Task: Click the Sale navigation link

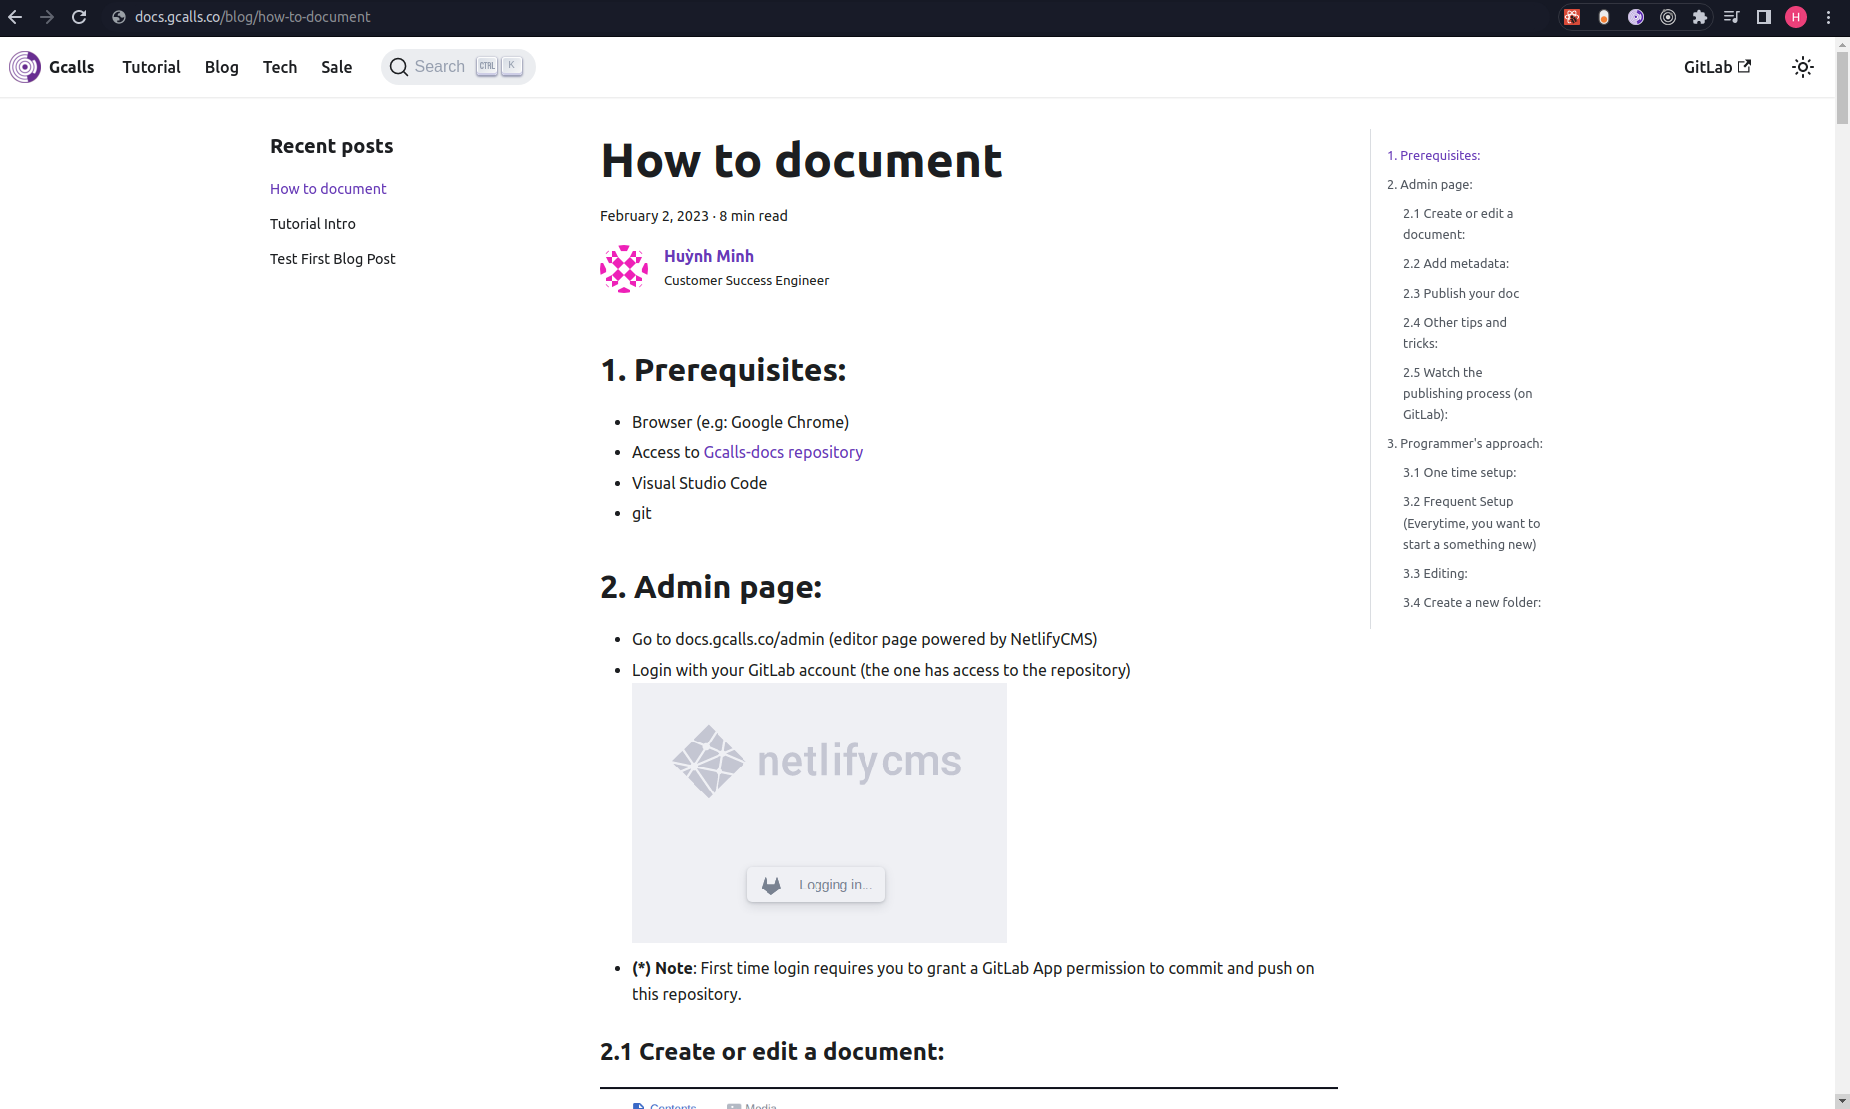Action: point(336,67)
